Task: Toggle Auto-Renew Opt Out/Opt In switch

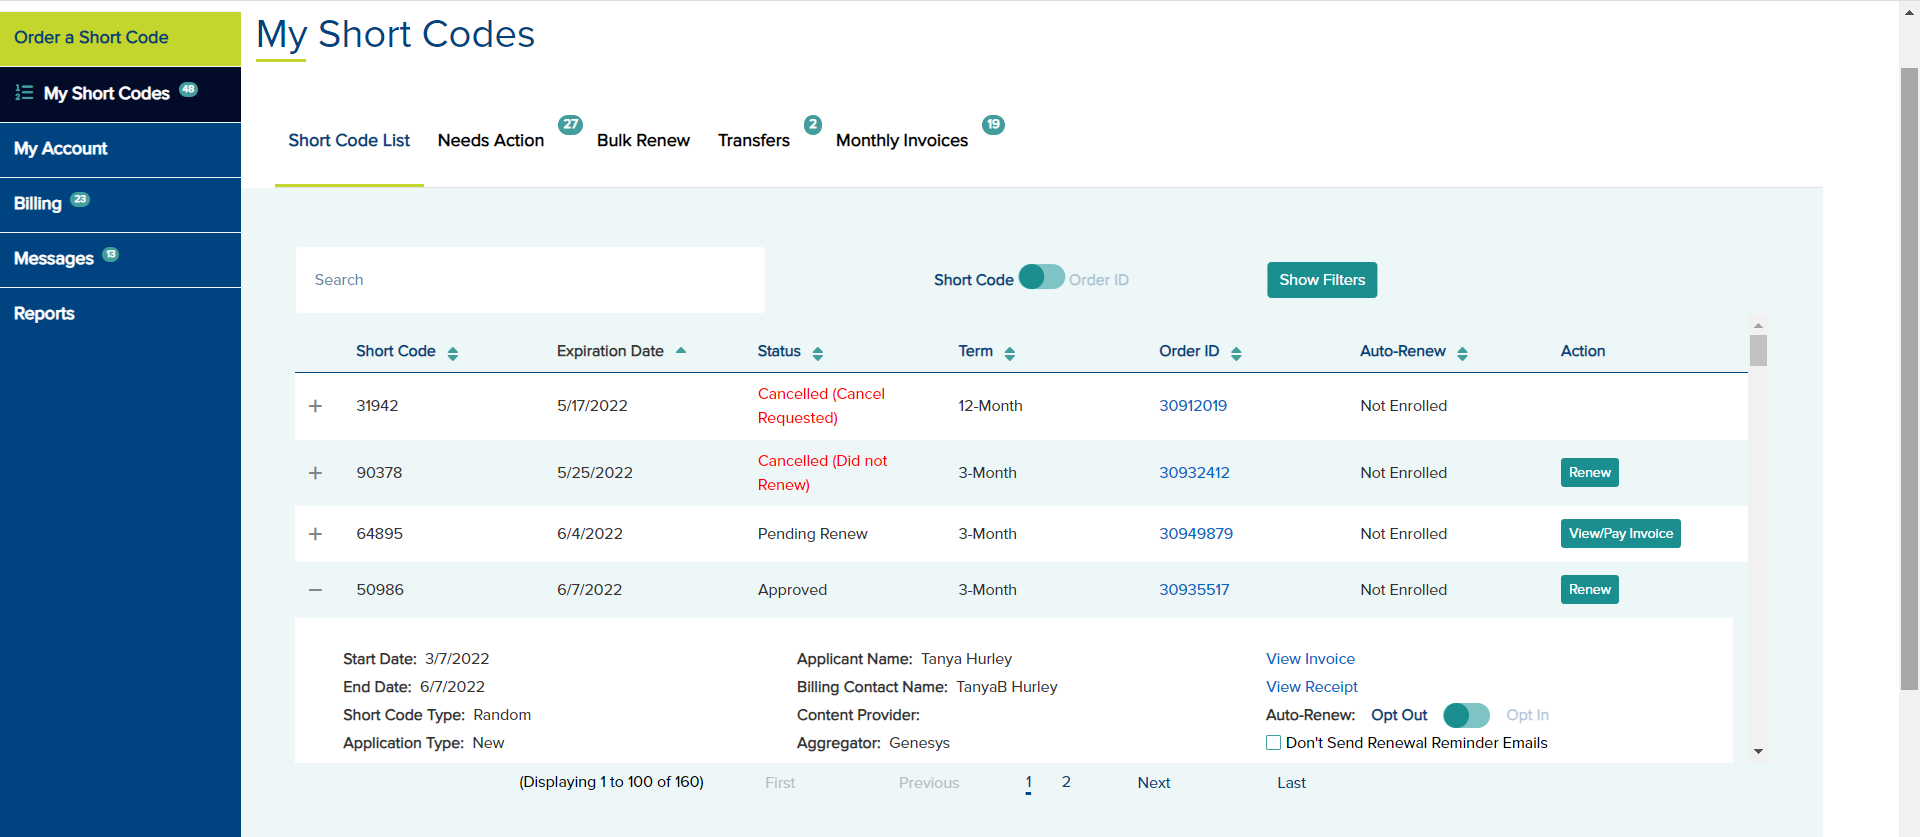Action: coord(1466,715)
